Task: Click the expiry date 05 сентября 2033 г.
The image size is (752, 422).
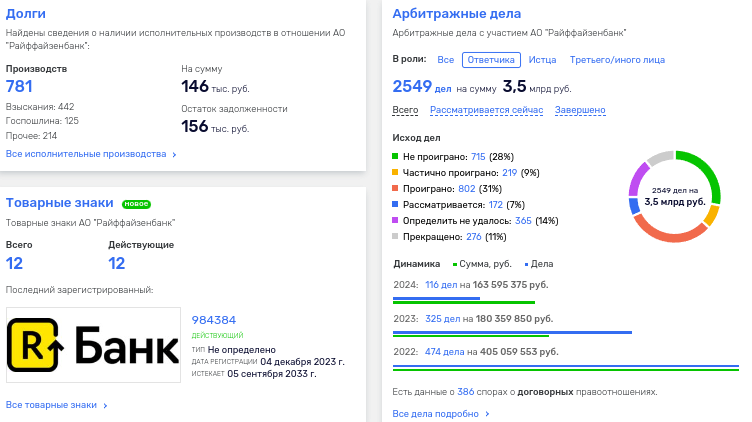Action: tap(272, 374)
